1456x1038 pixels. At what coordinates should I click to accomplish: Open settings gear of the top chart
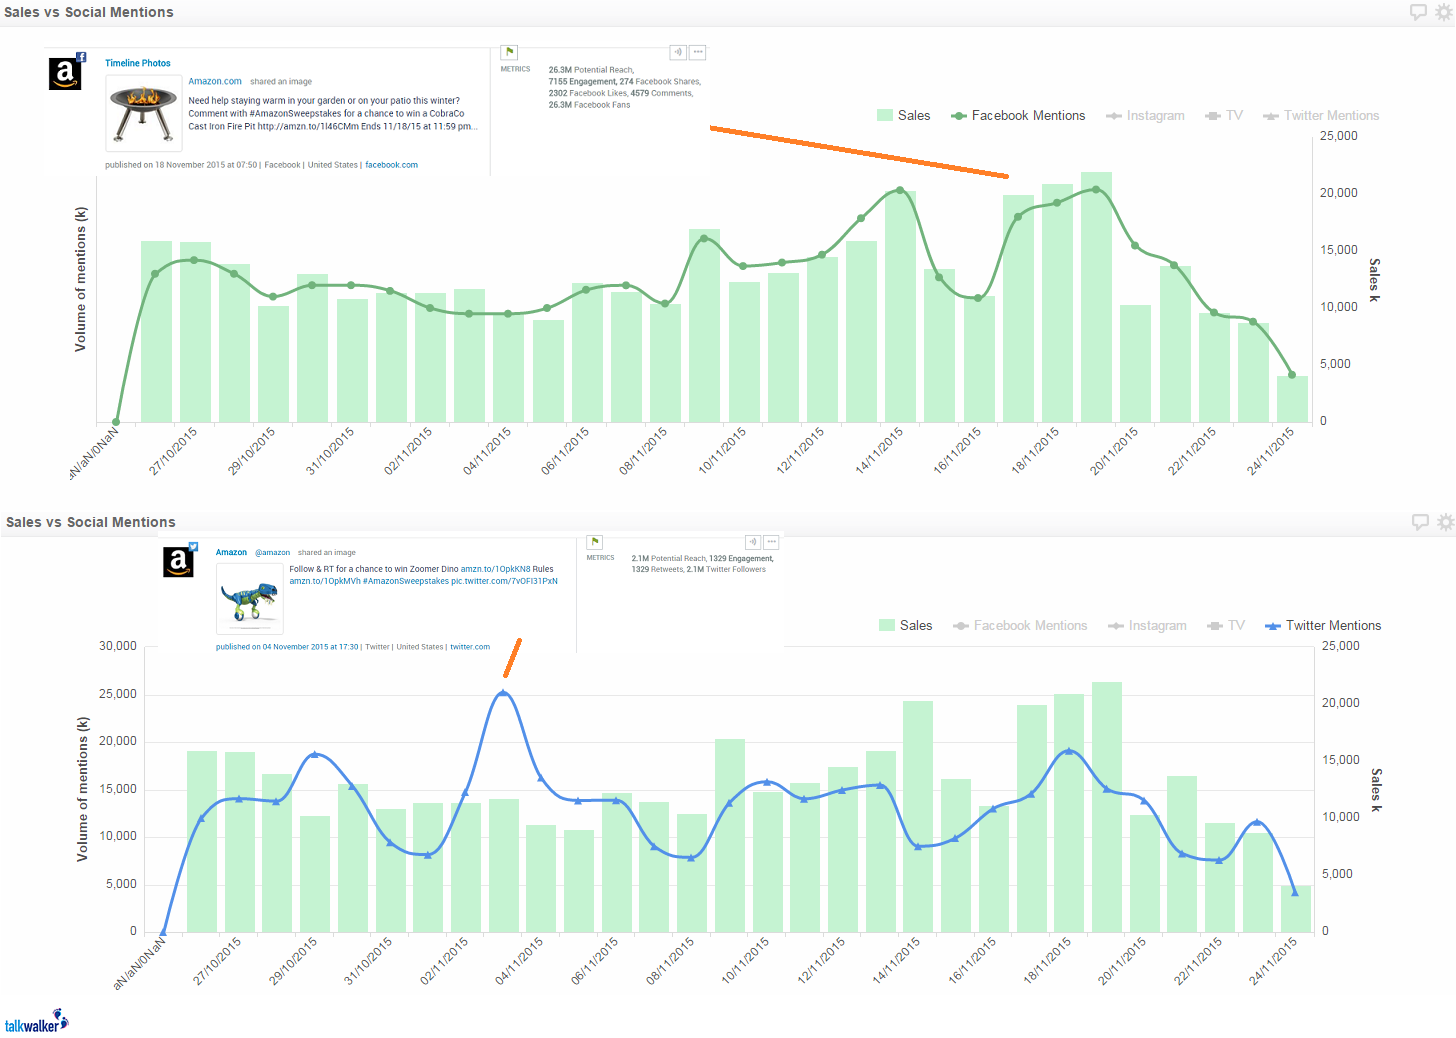1443,12
